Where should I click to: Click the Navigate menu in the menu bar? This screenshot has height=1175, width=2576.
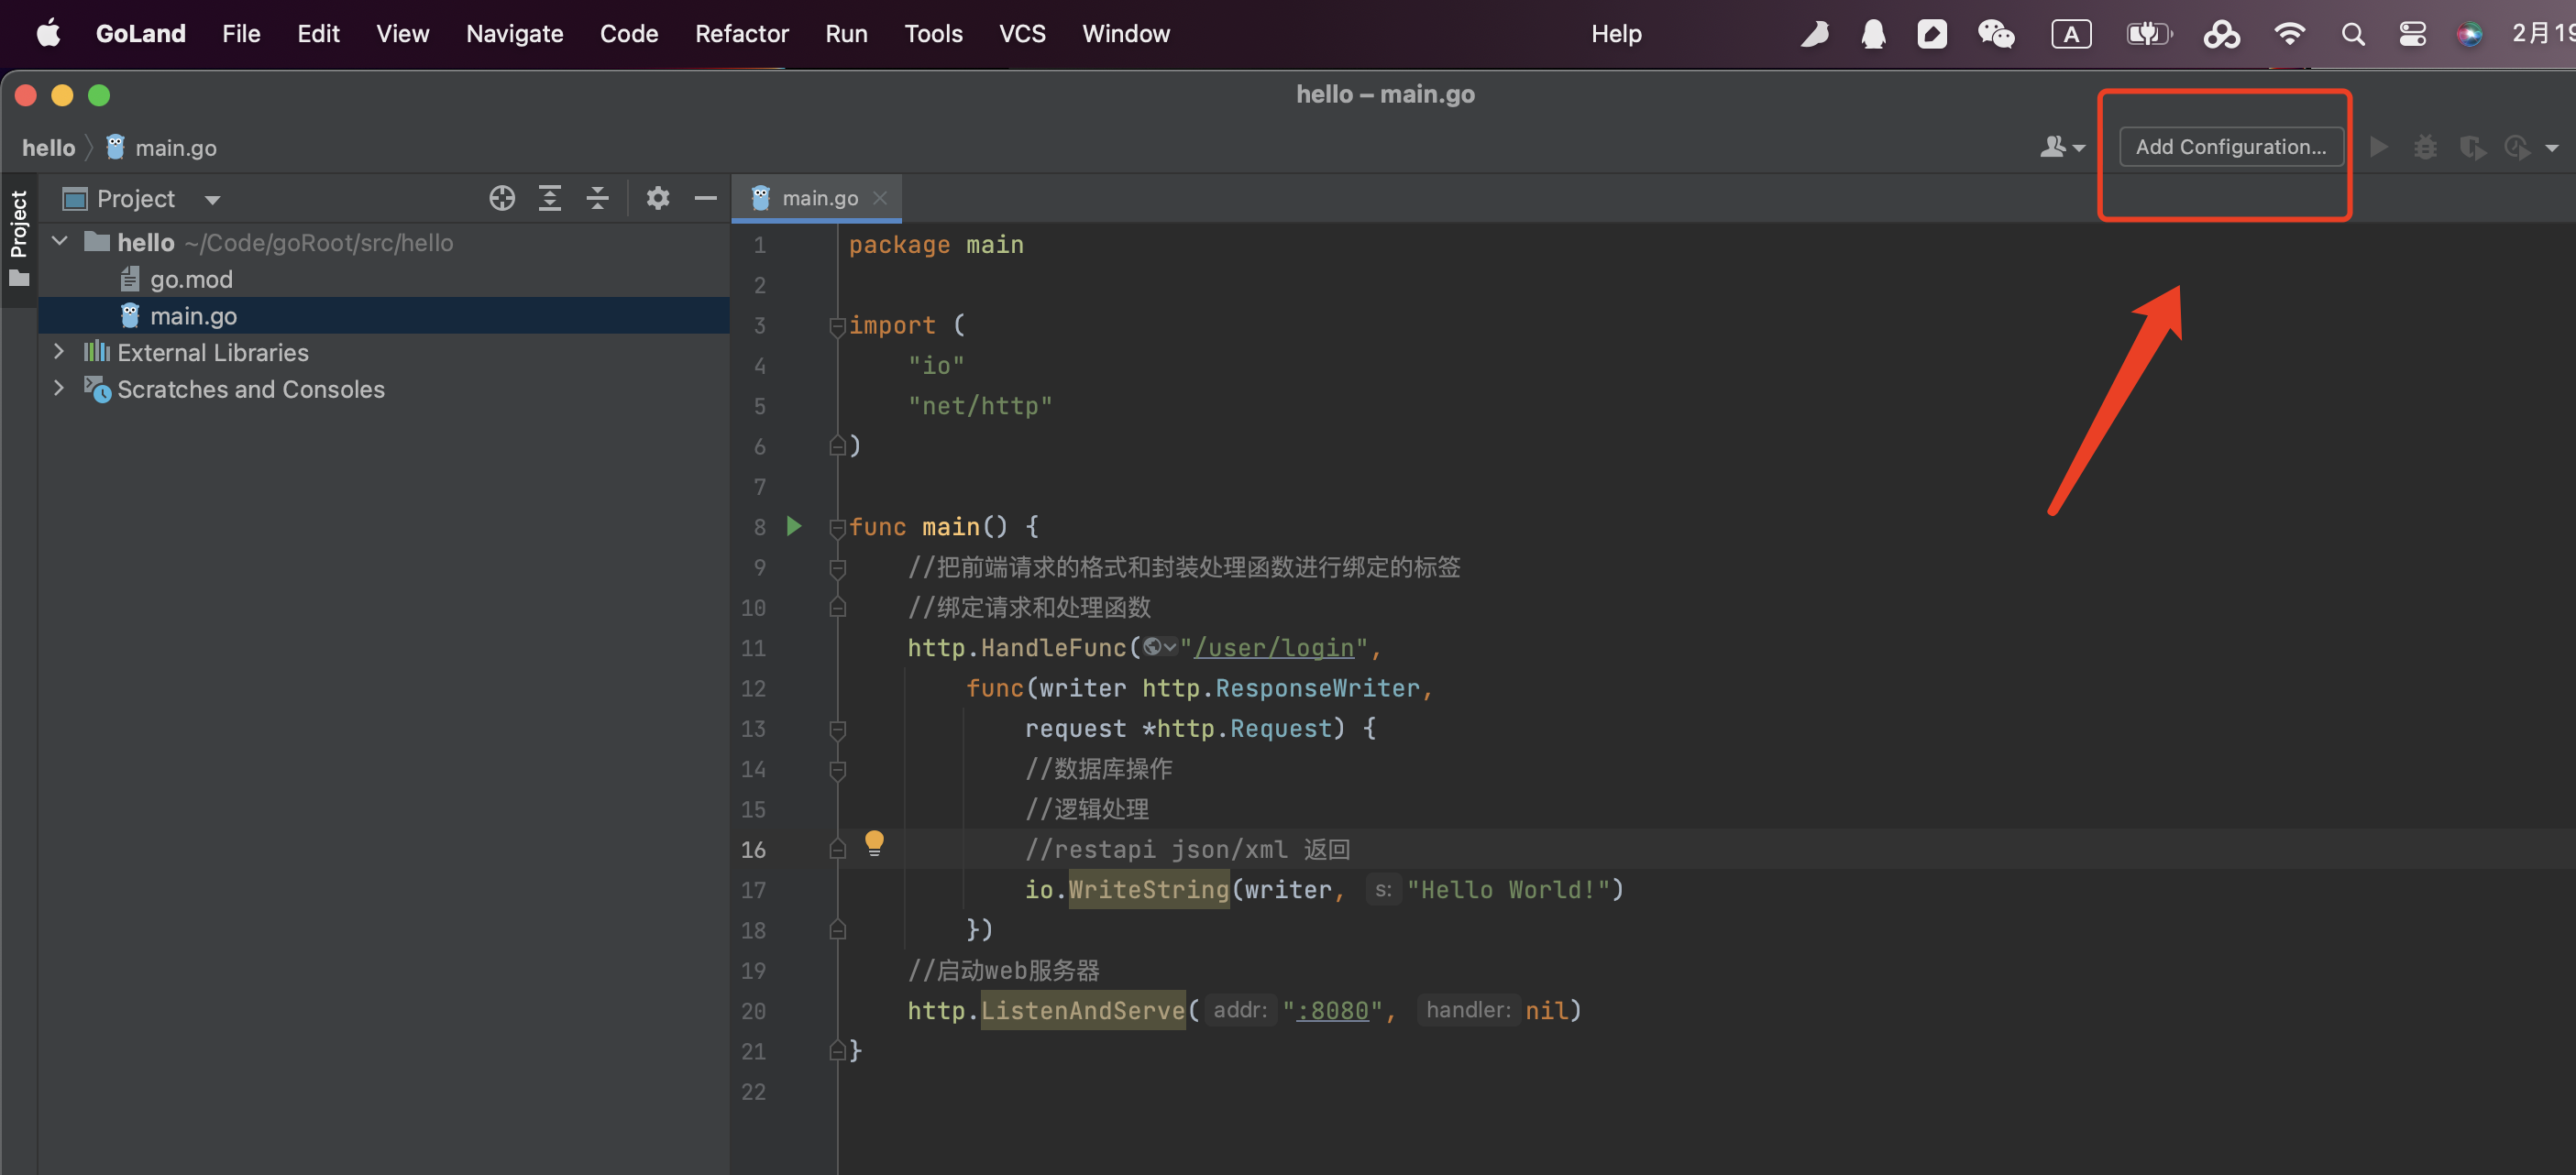coord(514,33)
